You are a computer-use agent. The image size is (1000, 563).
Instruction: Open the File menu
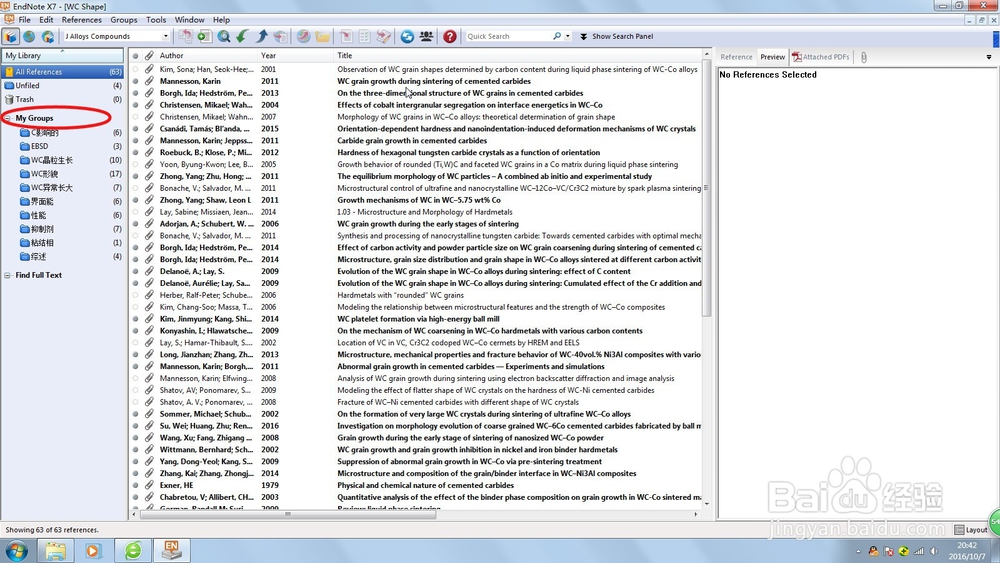click(24, 20)
